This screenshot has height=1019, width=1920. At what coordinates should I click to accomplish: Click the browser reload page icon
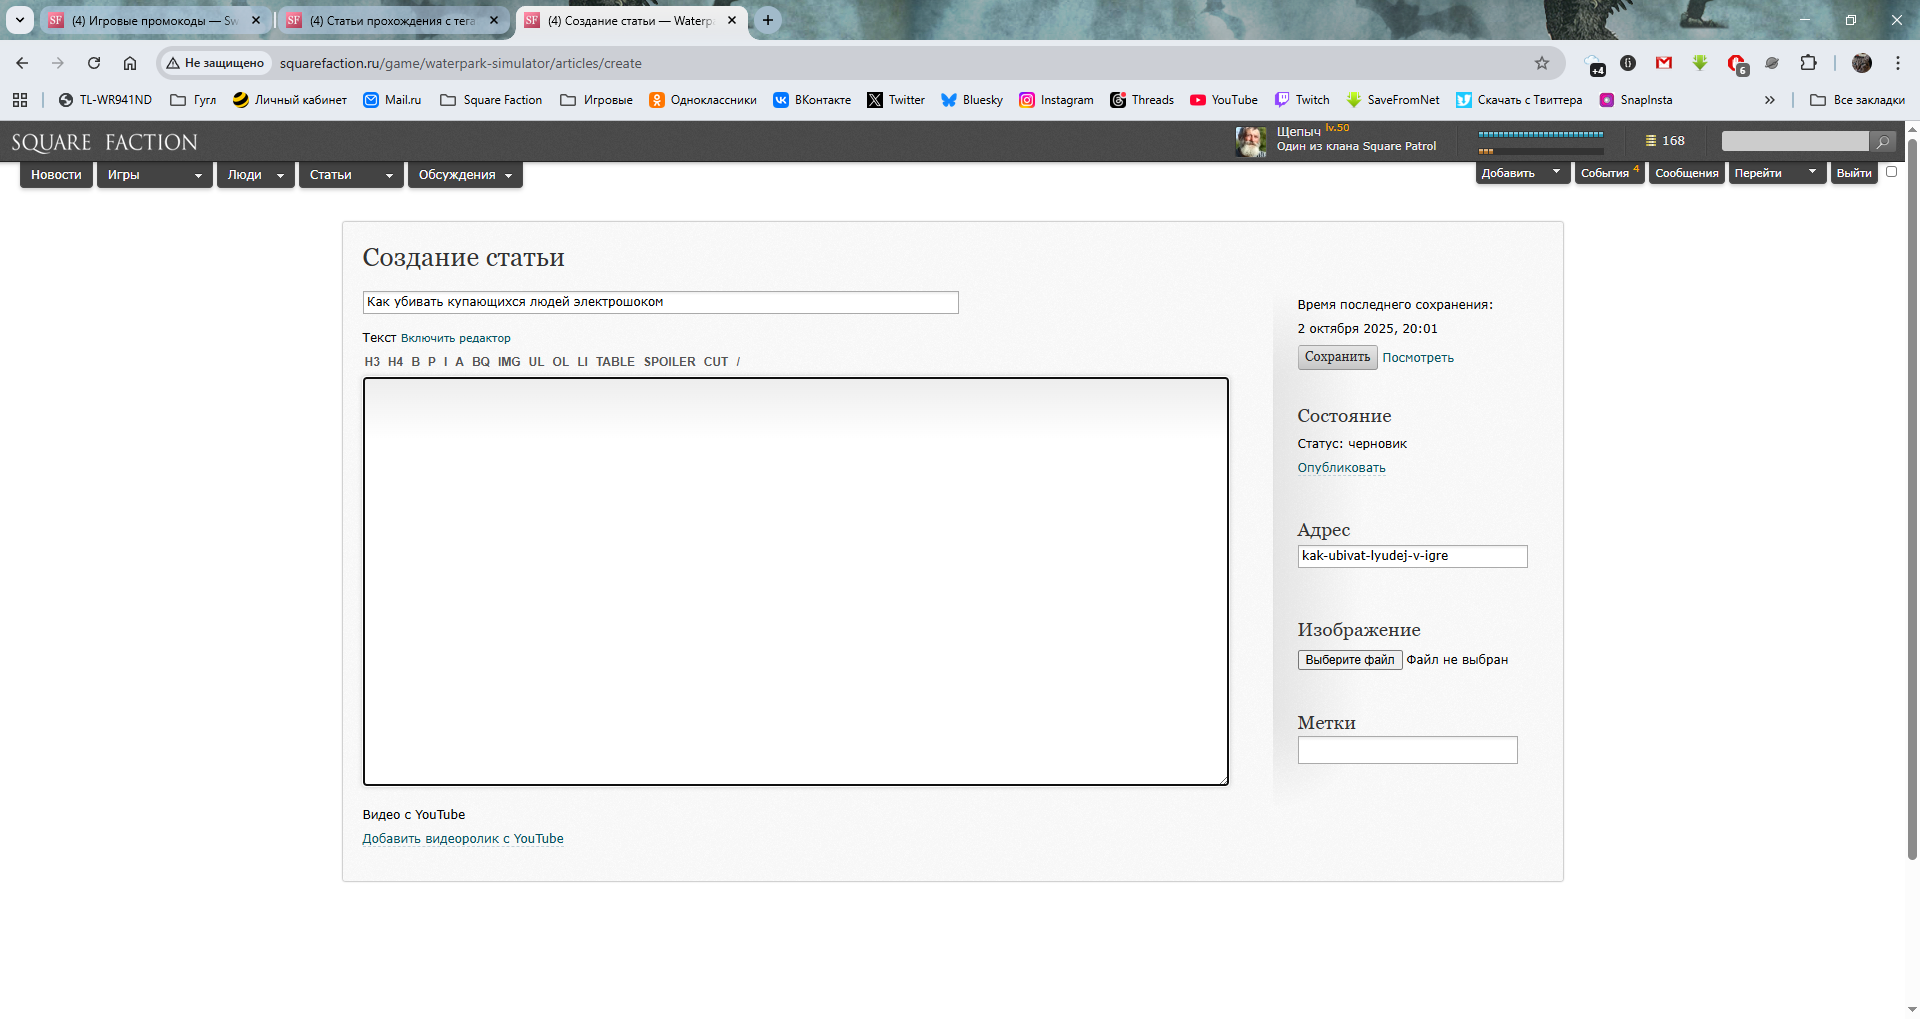(94, 63)
